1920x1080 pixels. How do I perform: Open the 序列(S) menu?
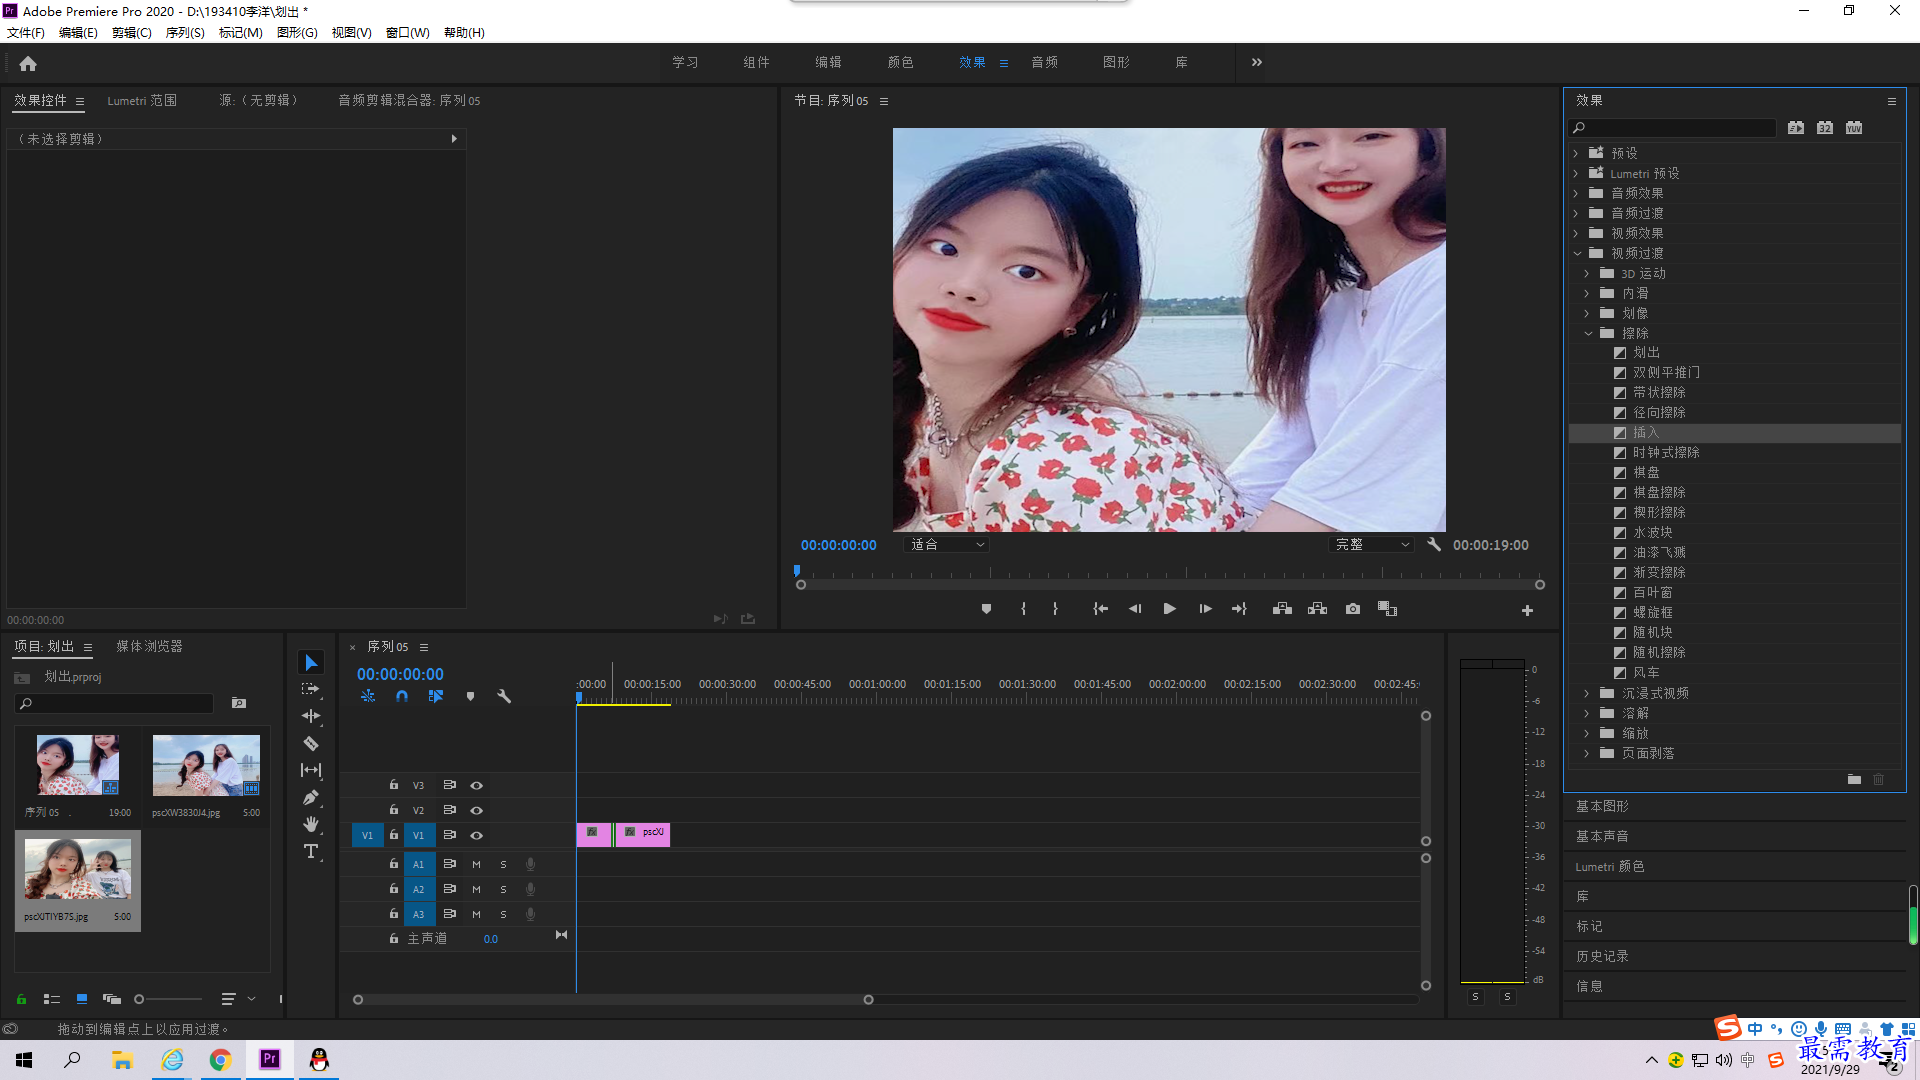coord(185,33)
